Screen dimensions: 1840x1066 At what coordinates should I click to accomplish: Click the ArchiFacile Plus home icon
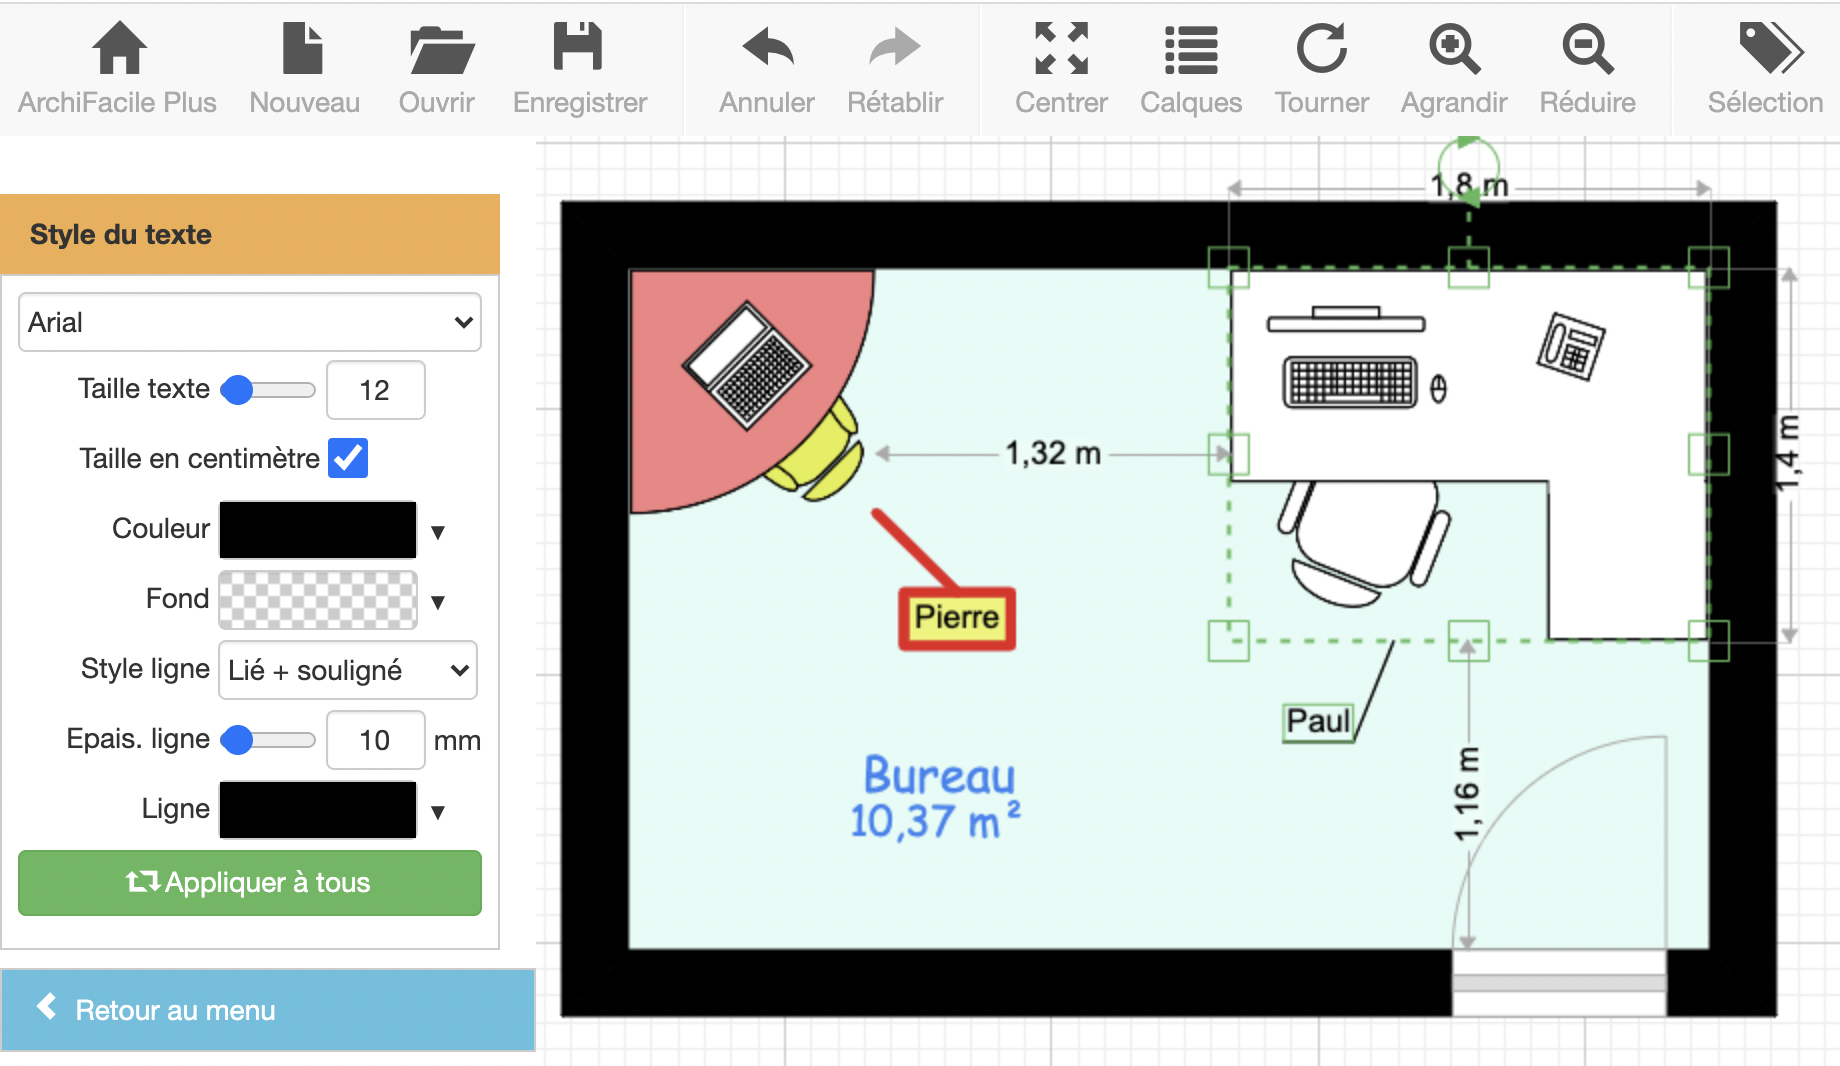coord(118,49)
